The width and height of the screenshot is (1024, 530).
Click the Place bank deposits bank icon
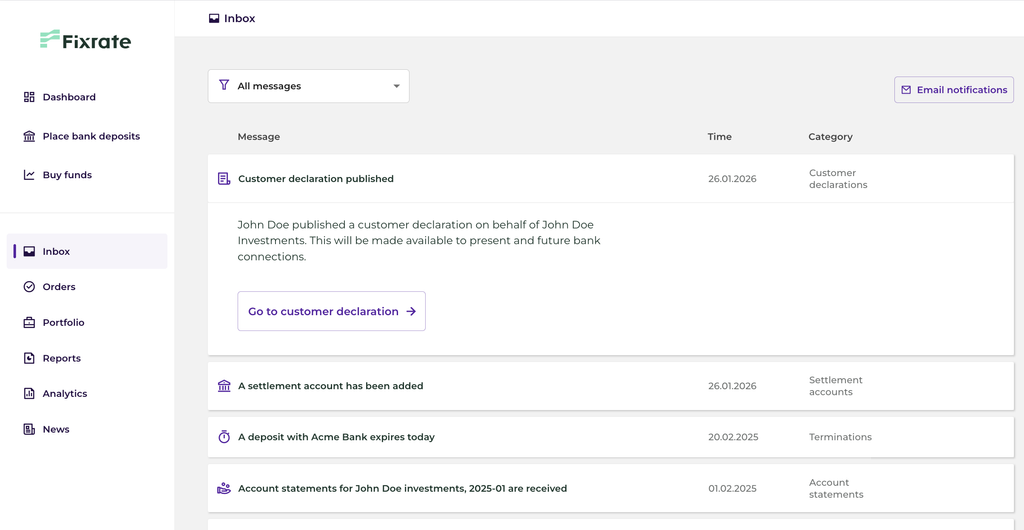coord(29,136)
